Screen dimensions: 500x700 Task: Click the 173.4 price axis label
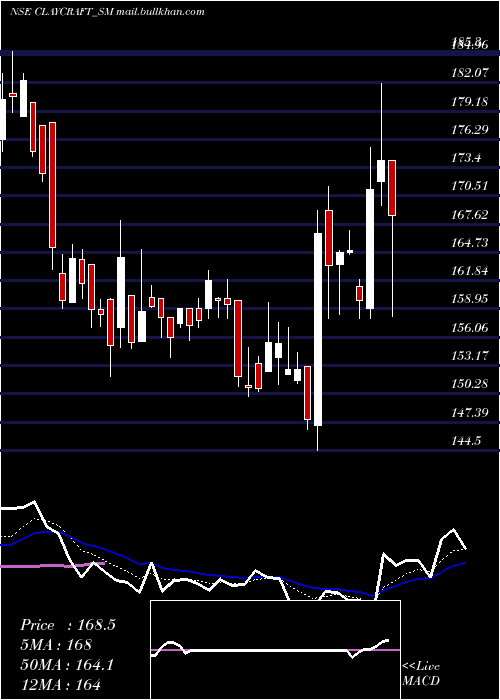[467, 158]
